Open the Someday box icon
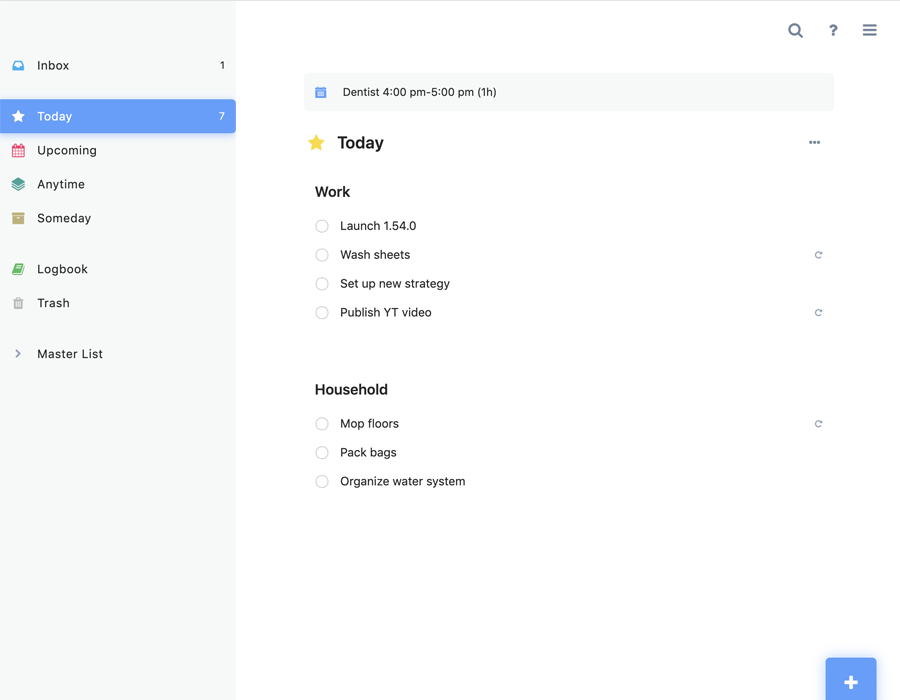The image size is (900, 700). click(x=19, y=218)
